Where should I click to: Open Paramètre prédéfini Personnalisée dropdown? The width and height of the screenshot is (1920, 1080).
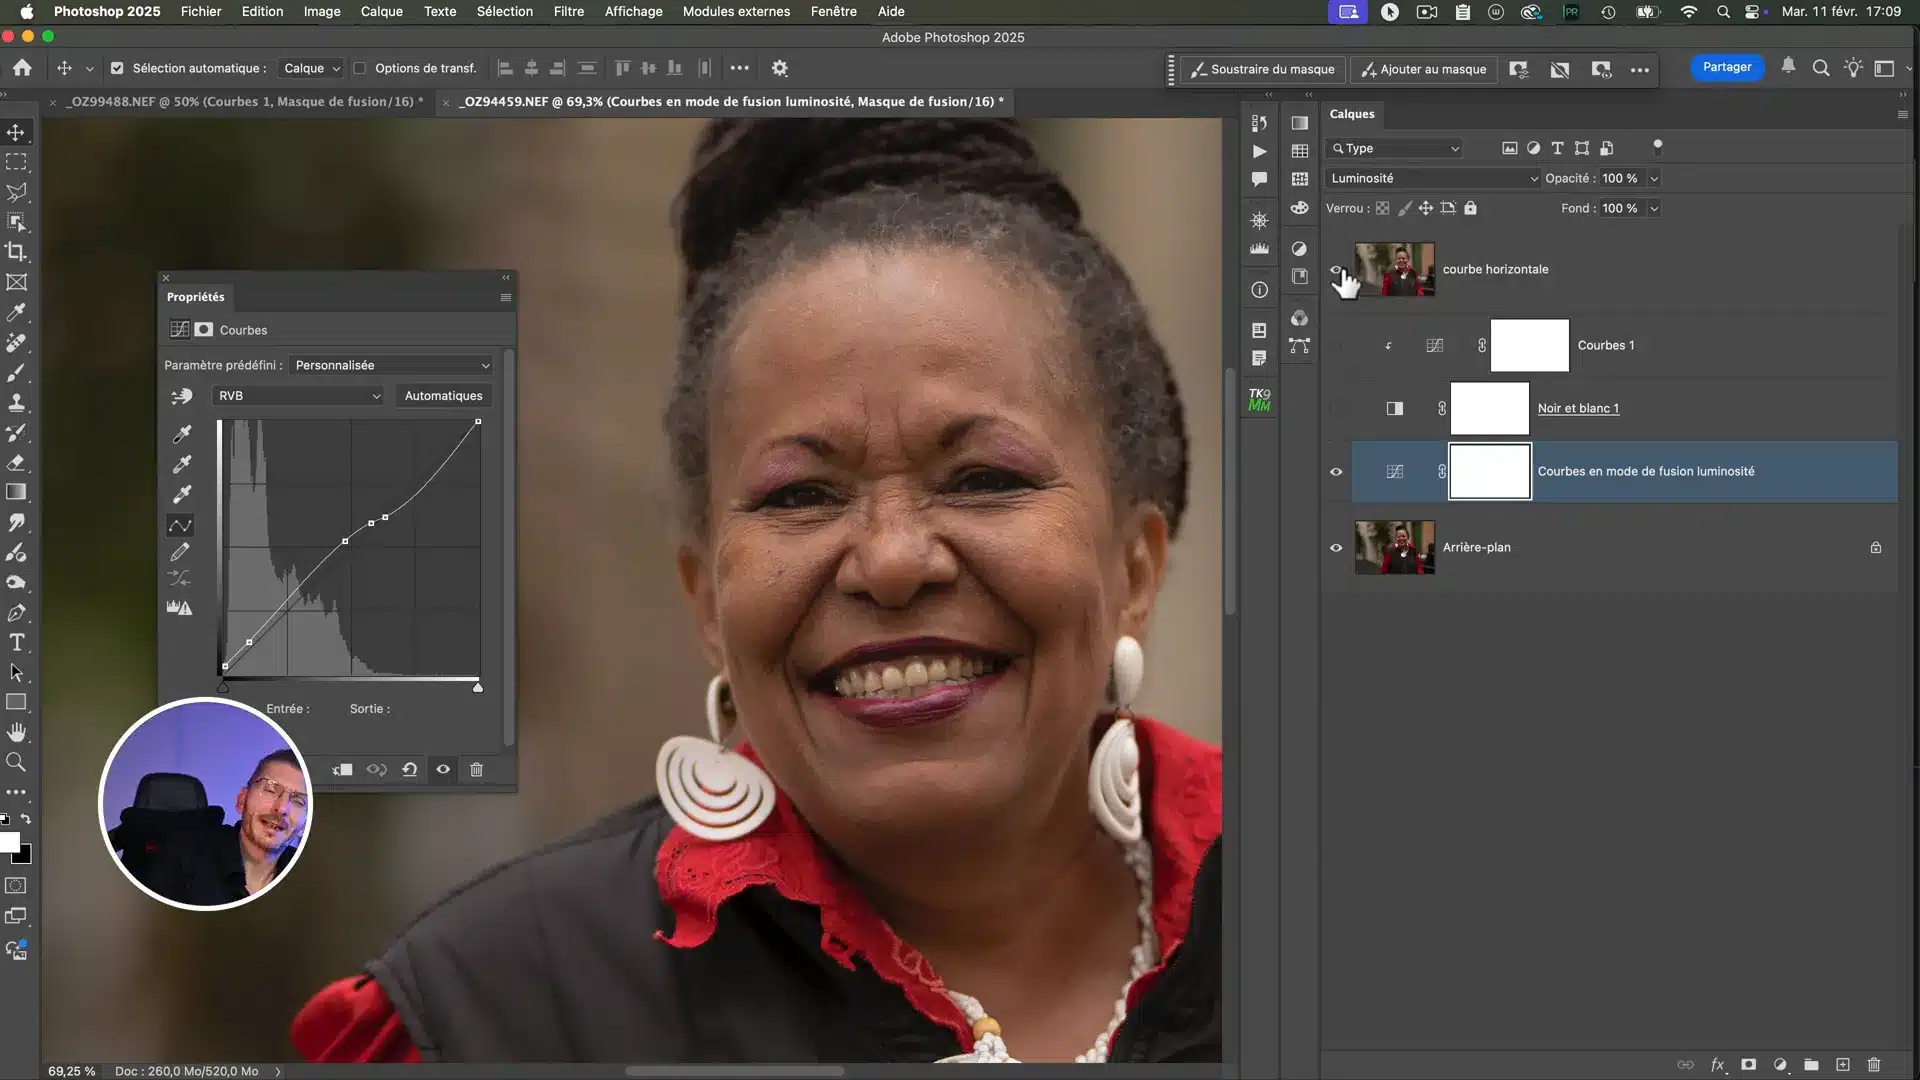pyautogui.click(x=391, y=365)
